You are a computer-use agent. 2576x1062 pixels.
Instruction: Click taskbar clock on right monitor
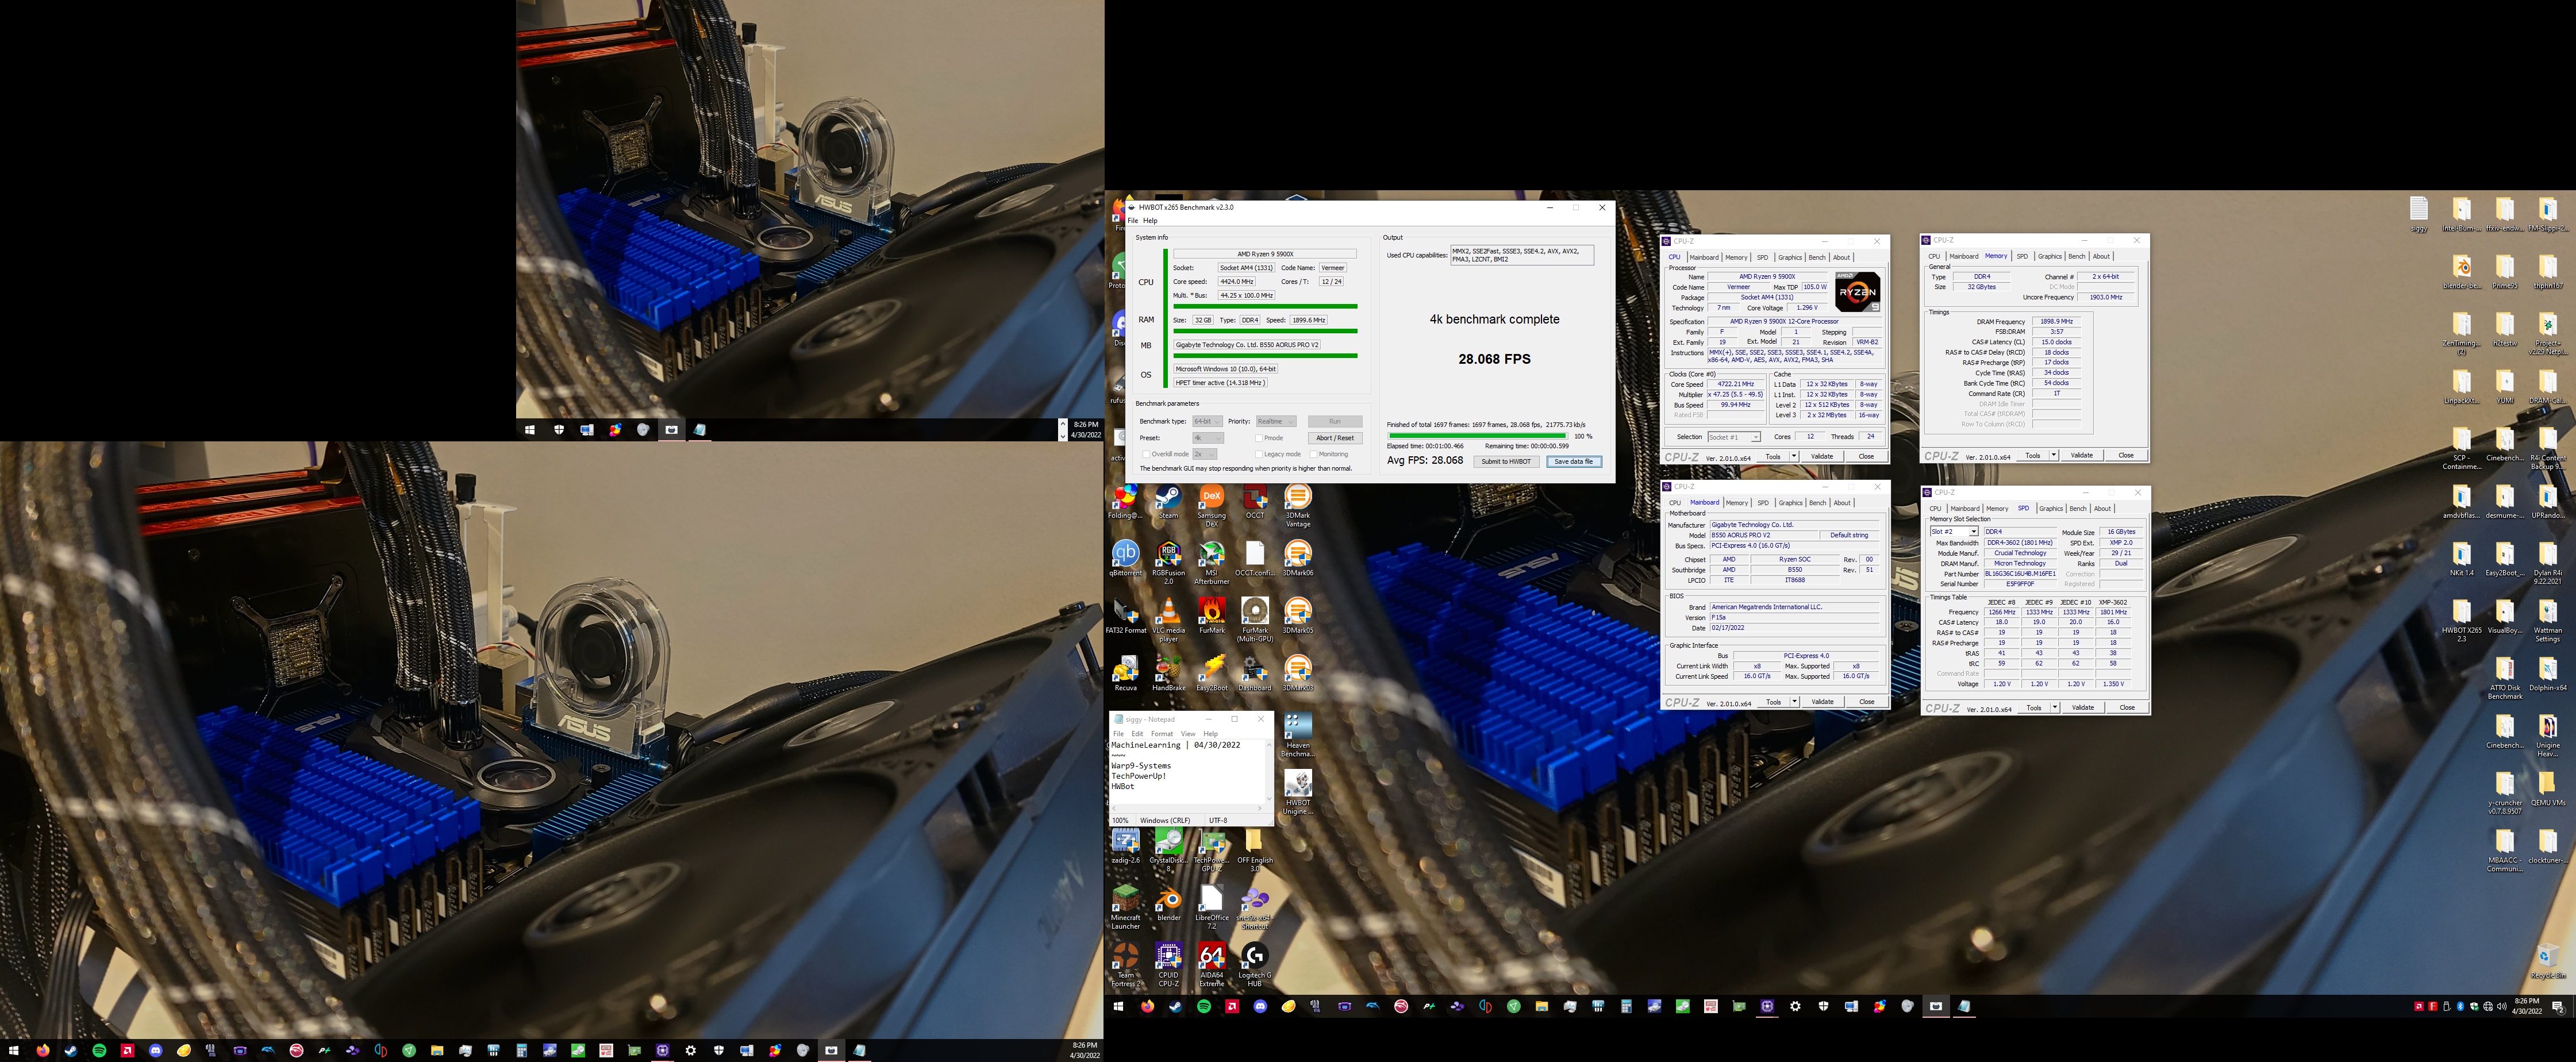[x=2526, y=1006]
